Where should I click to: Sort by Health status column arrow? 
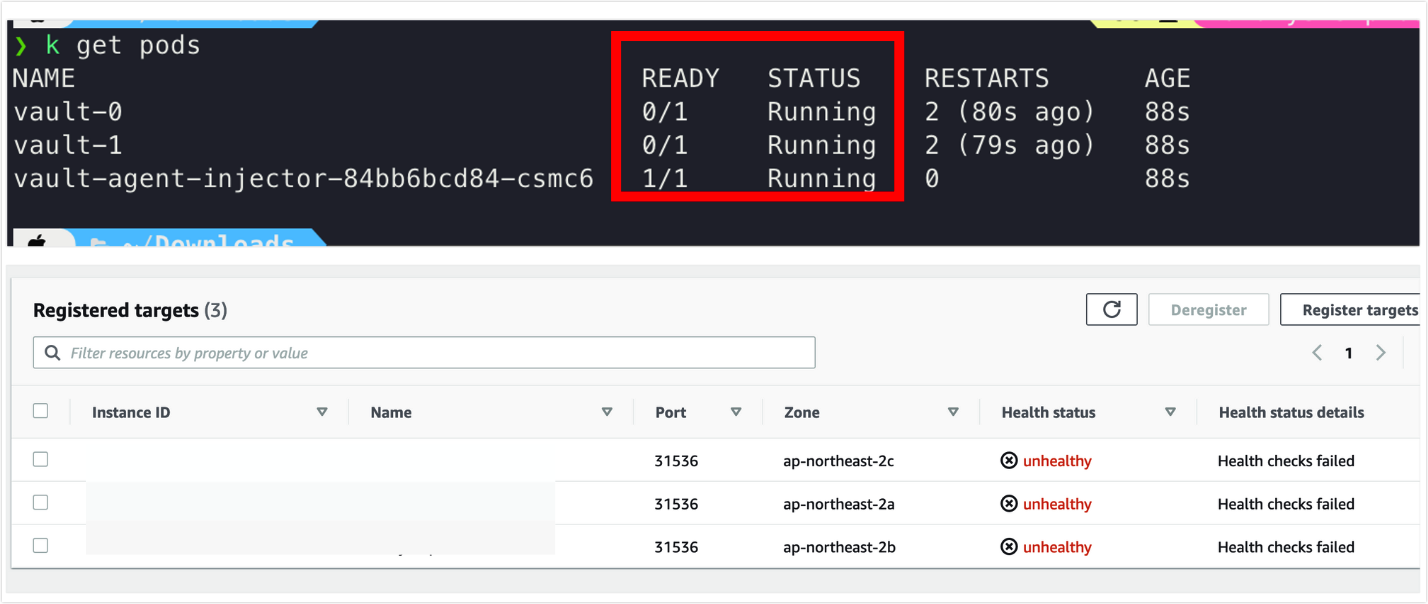tap(1170, 412)
